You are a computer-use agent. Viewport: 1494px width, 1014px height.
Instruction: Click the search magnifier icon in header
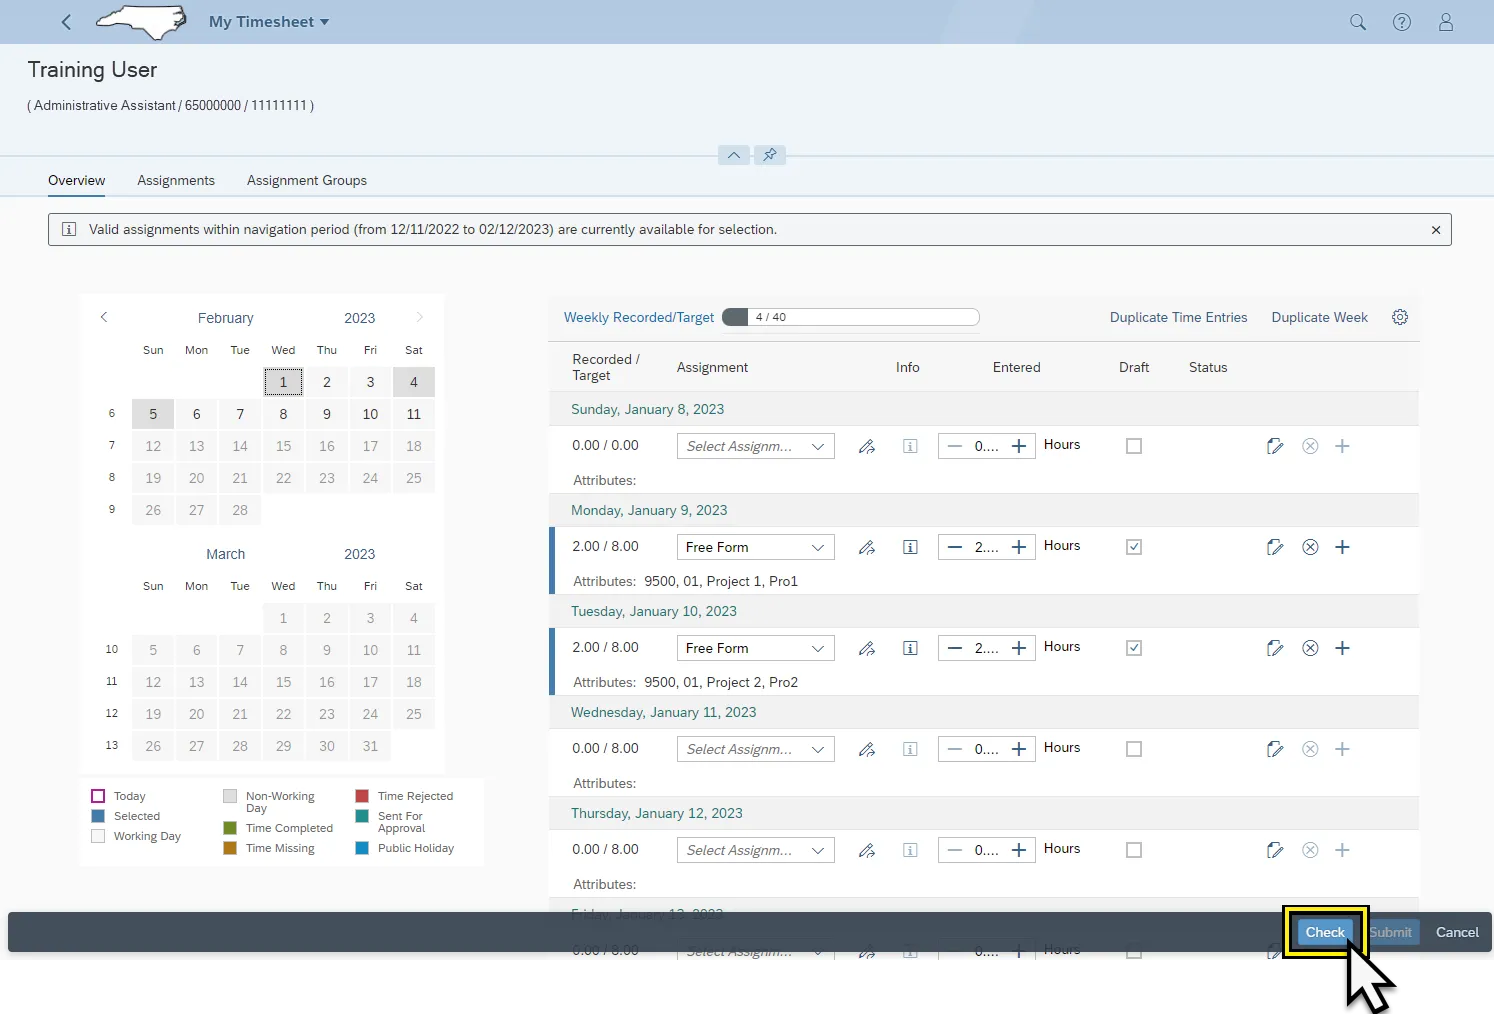pyautogui.click(x=1357, y=22)
